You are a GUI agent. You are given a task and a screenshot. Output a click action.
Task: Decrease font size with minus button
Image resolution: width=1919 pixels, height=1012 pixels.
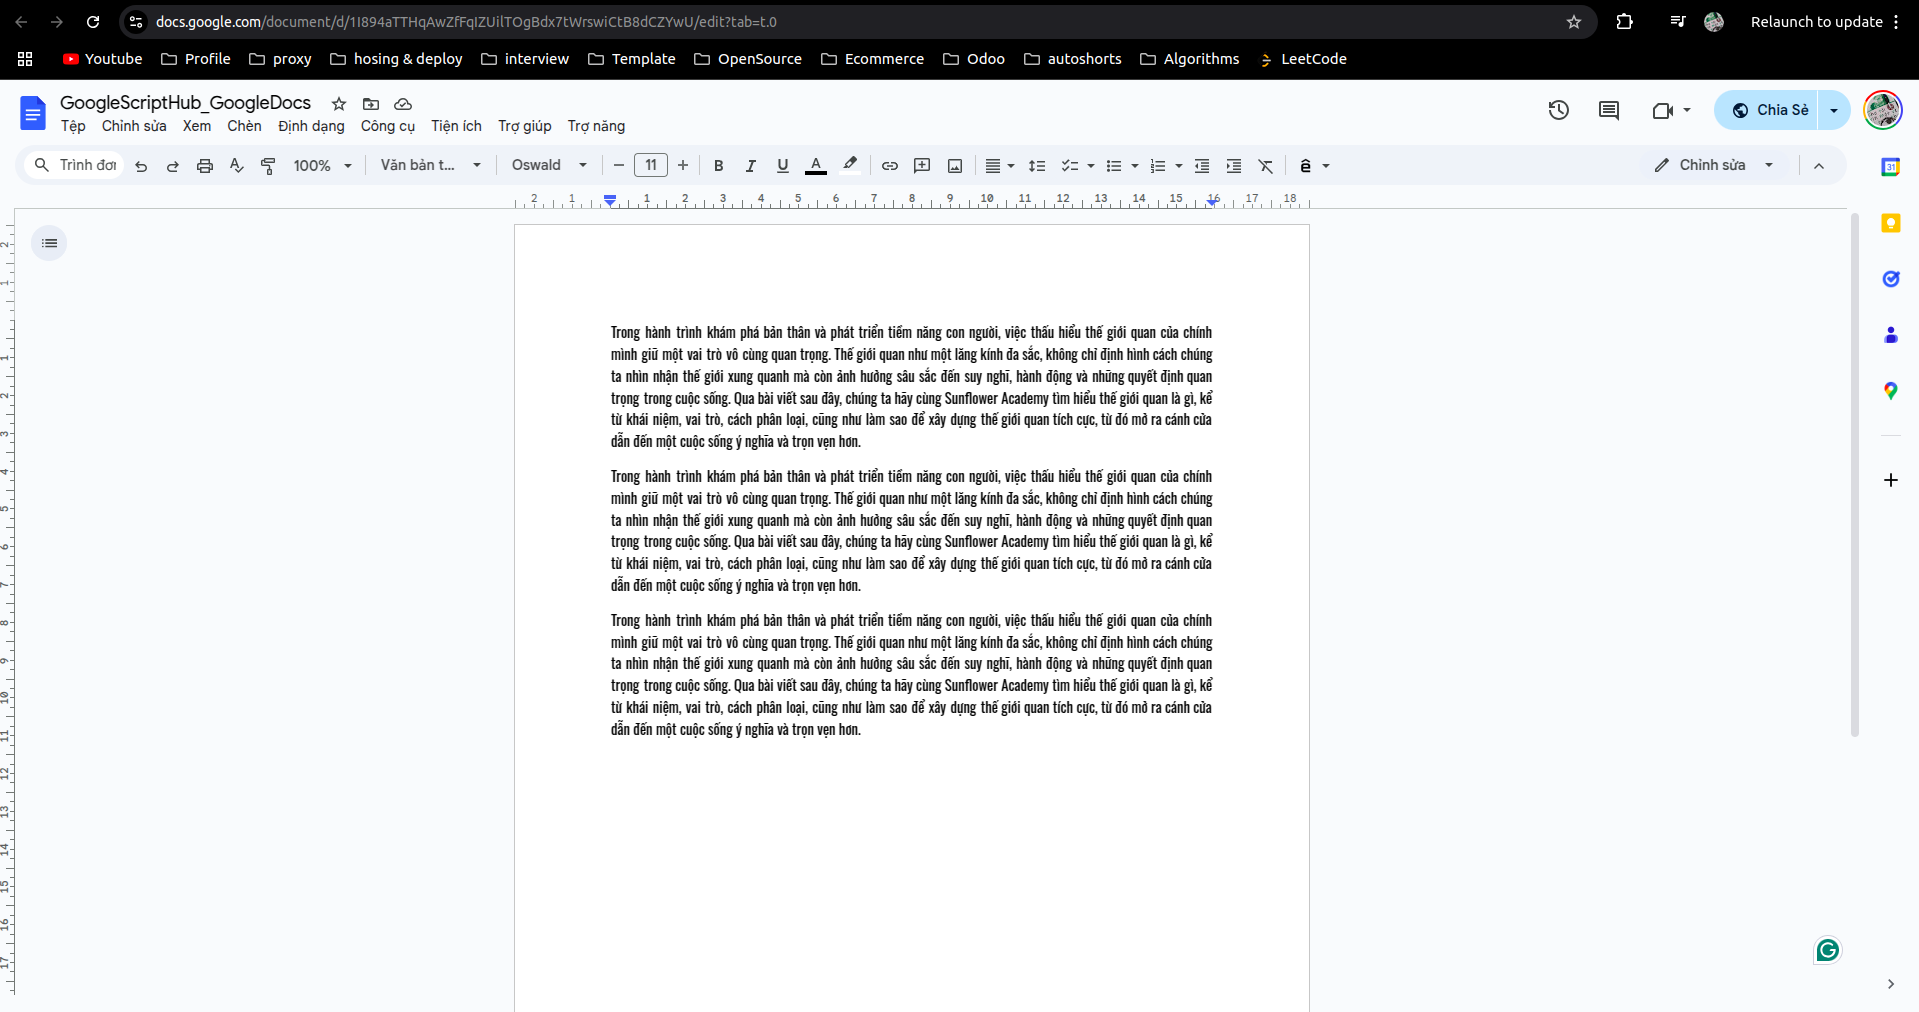coord(619,165)
